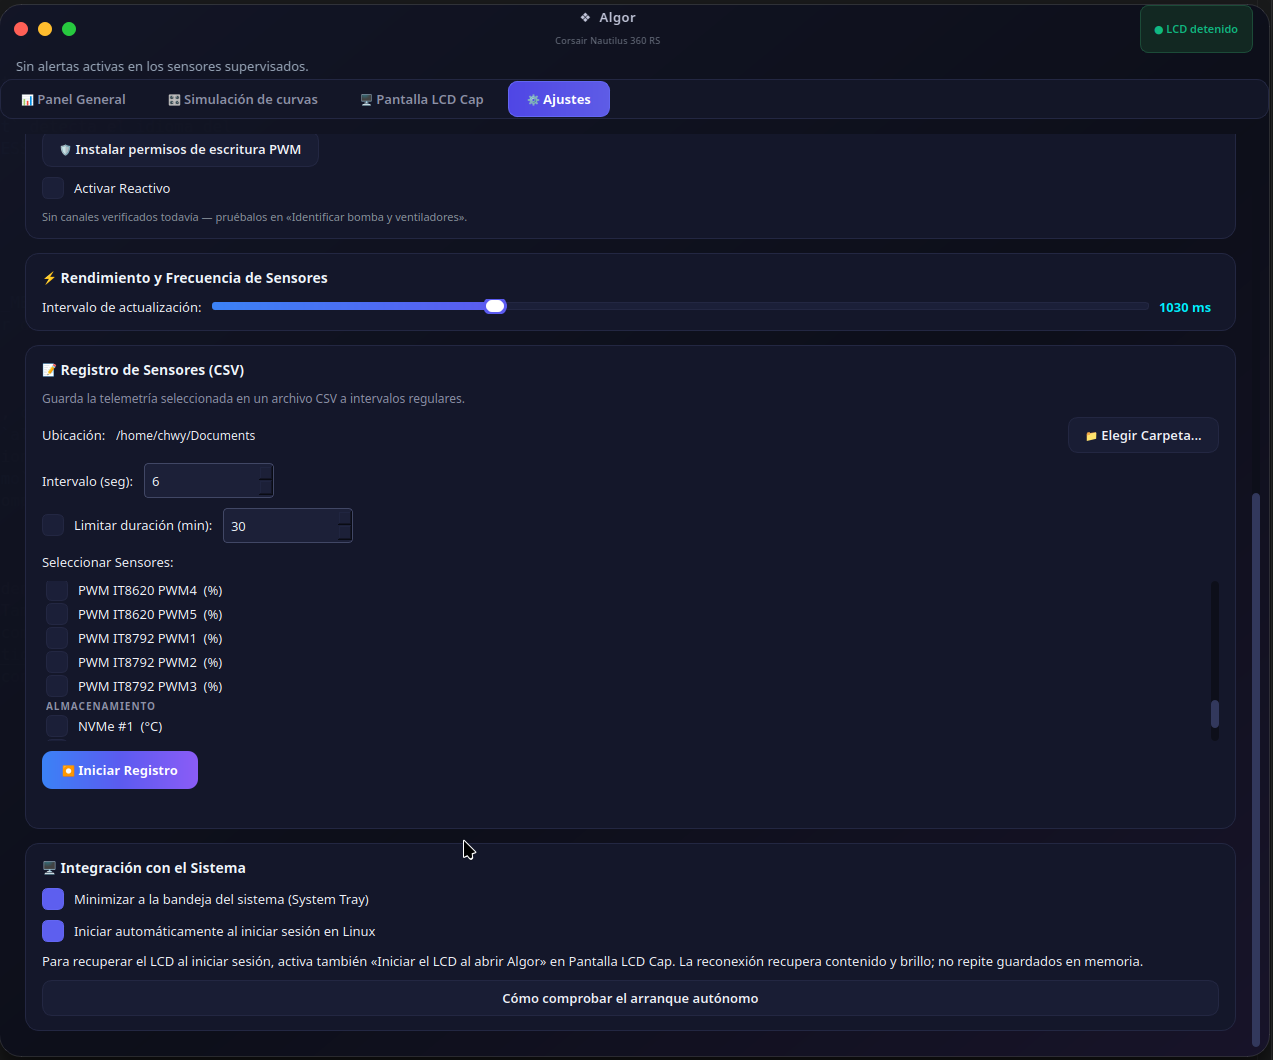This screenshot has width=1273, height=1060.
Task: Check PWM IT8620 PWM5 sensor
Action: tap(57, 614)
